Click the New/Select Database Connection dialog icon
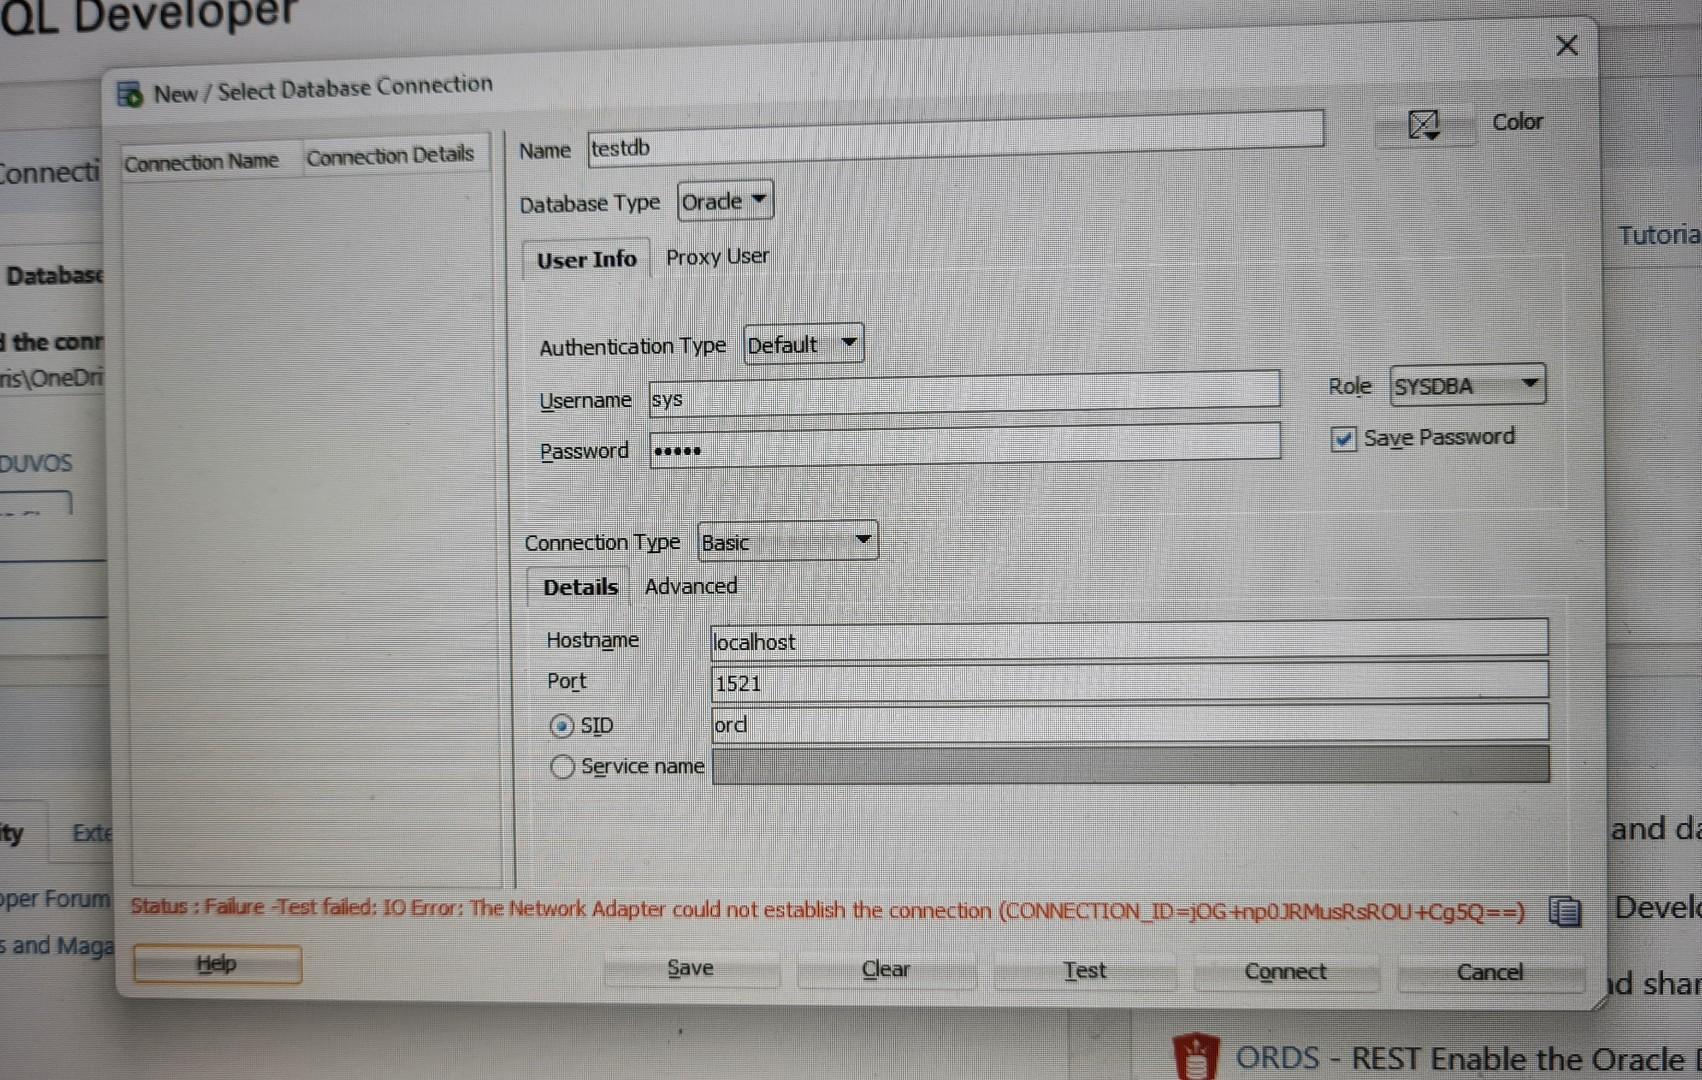The image size is (1702, 1080). [x=129, y=93]
